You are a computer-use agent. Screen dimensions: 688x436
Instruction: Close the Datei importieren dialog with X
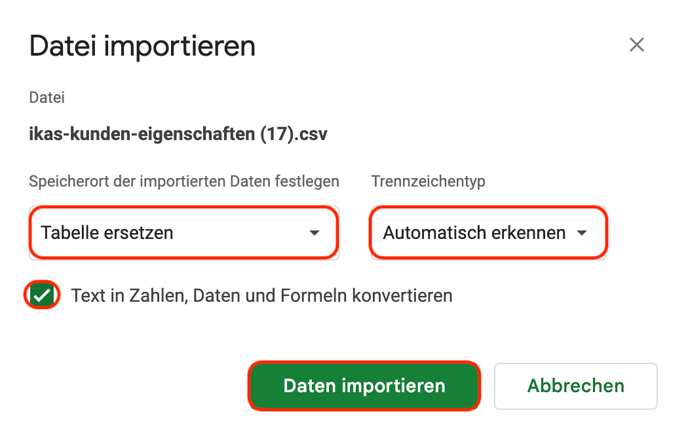click(637, 45)
